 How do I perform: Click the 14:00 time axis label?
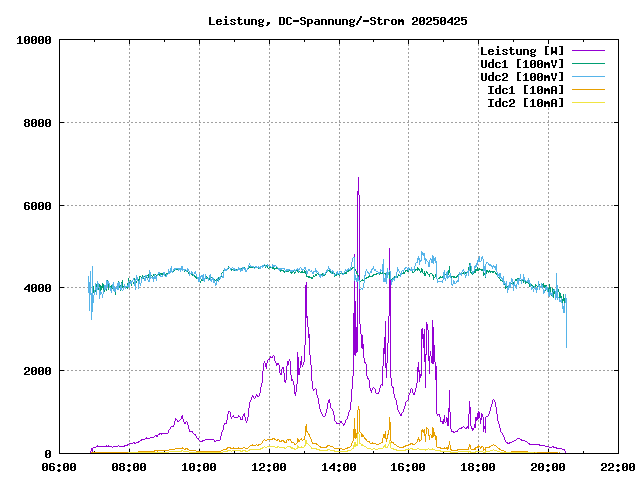pyautogui.click(x=338, y=467)
